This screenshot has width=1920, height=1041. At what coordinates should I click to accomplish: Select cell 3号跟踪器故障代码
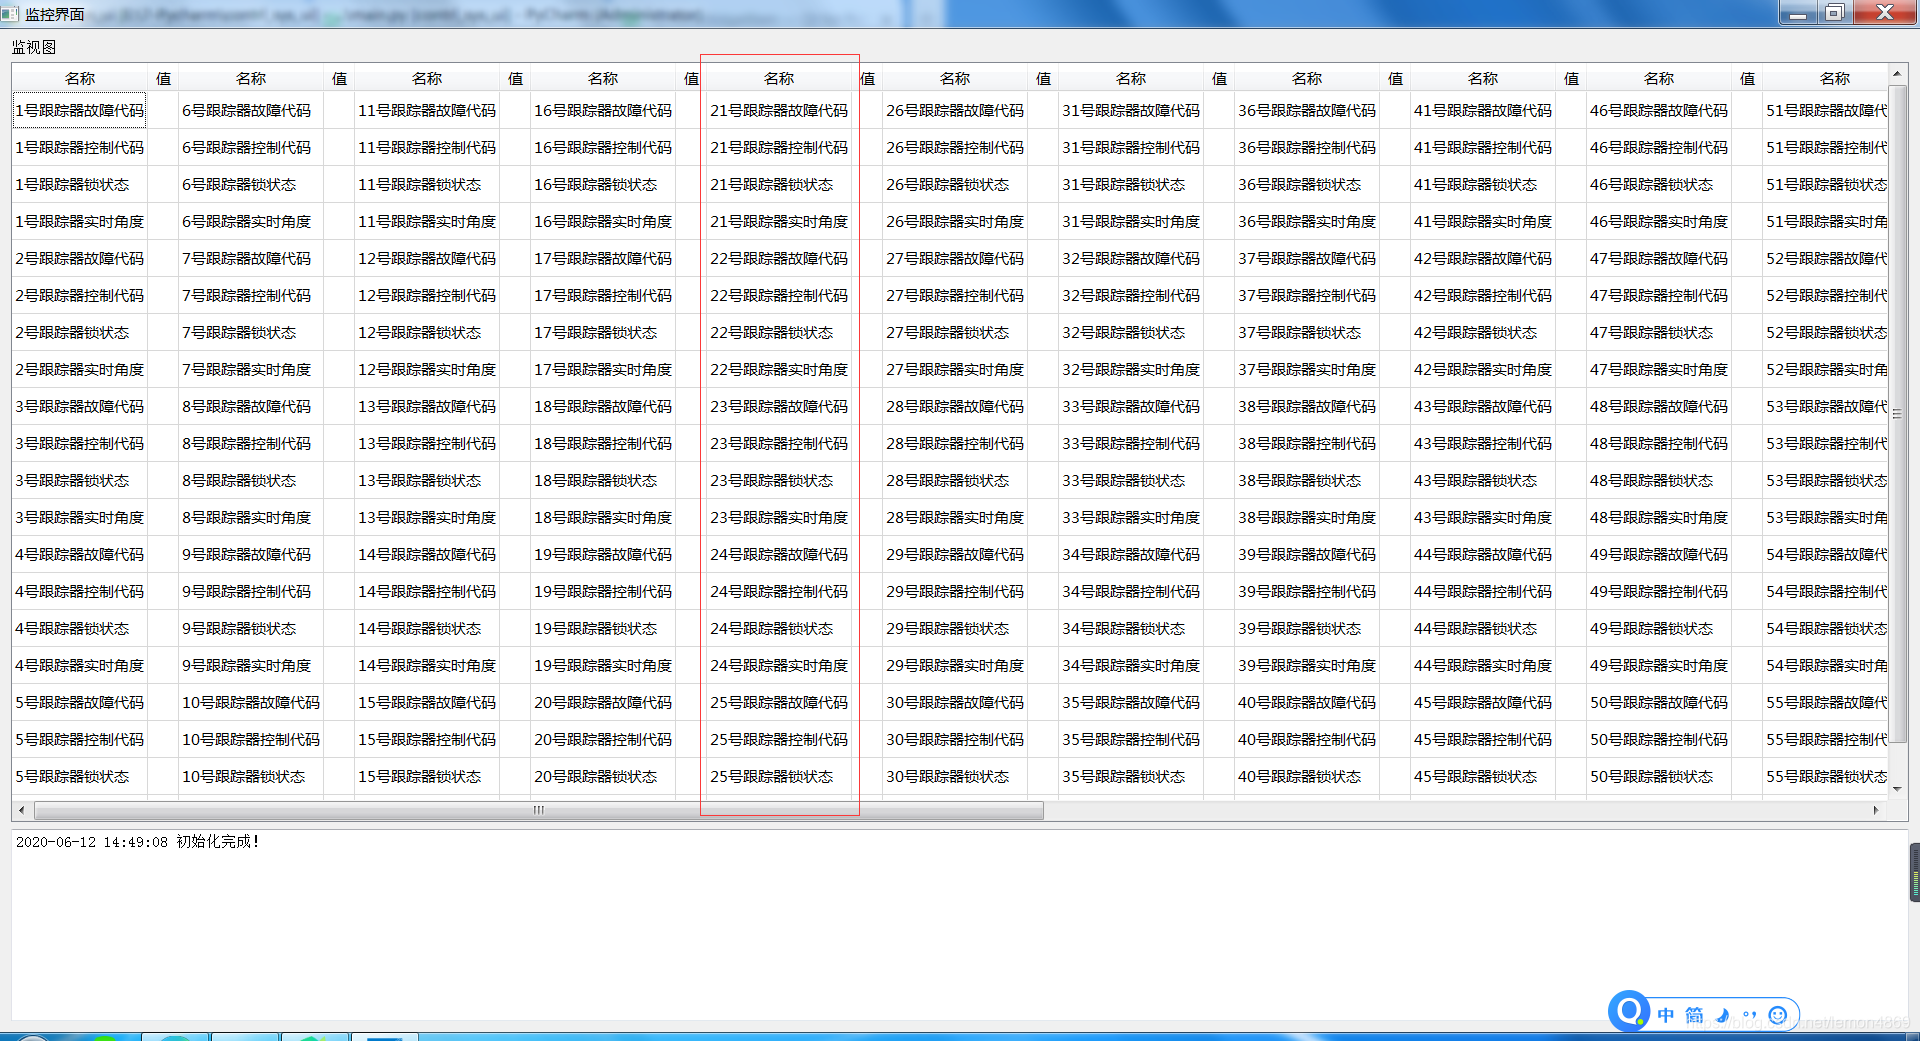pos(80,407)
